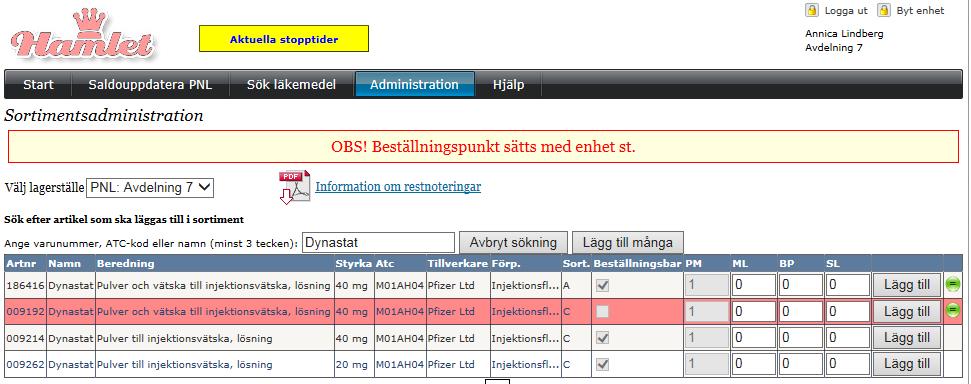Screen dimensions: 971x384
Task: Select article number 009192 cell
Action: [25, 312]
